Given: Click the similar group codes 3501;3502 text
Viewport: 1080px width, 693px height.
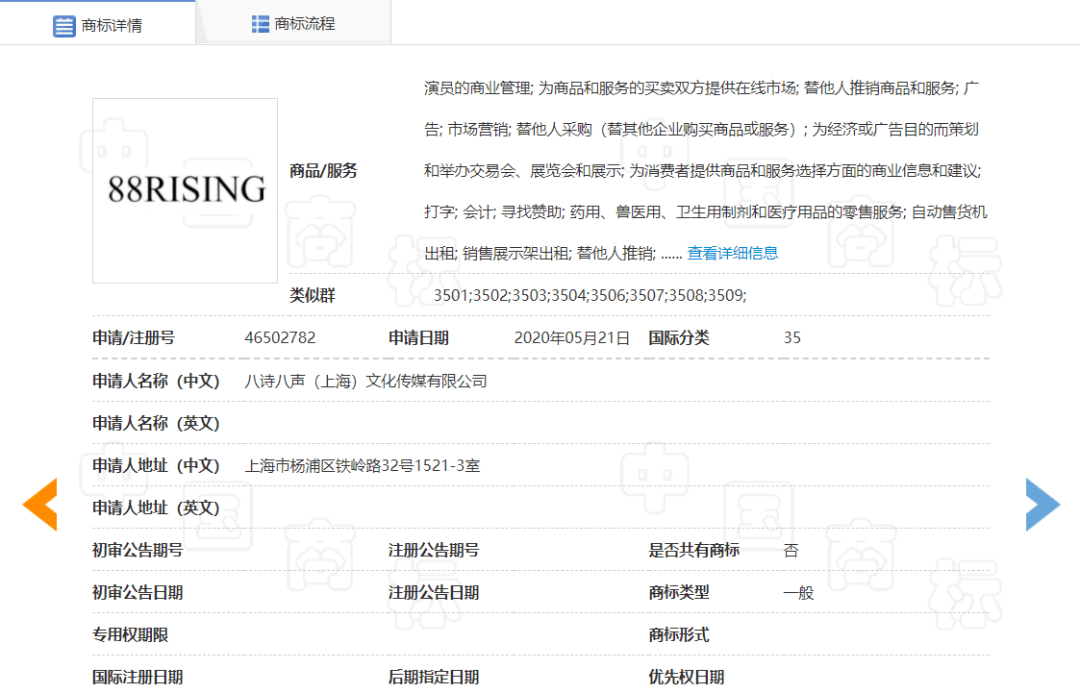Looking at the screenshot, I should 589,296.
